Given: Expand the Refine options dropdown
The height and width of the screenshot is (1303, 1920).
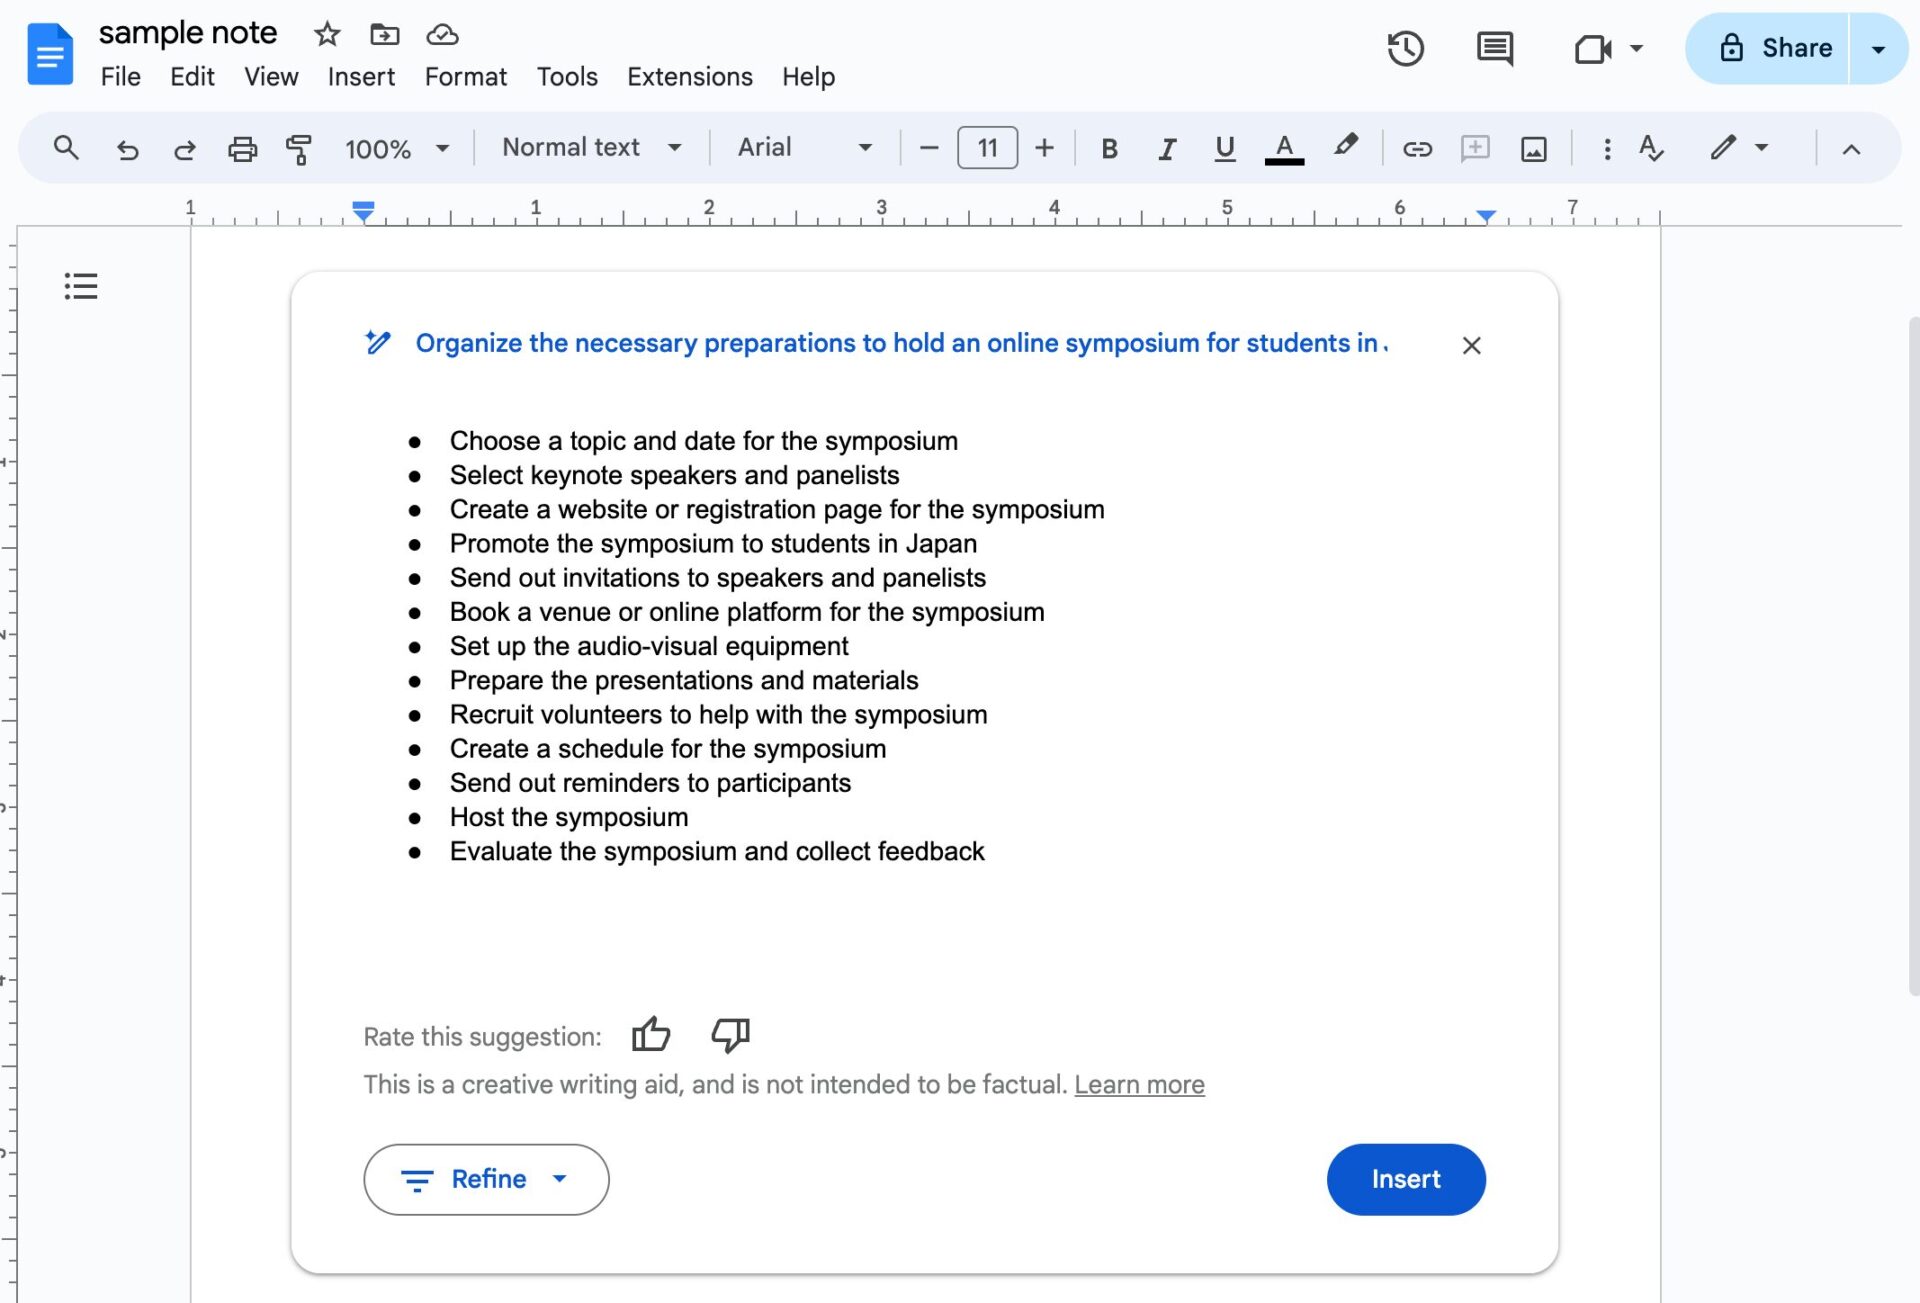Looking at the screenshot, I should coord(486,1179).
